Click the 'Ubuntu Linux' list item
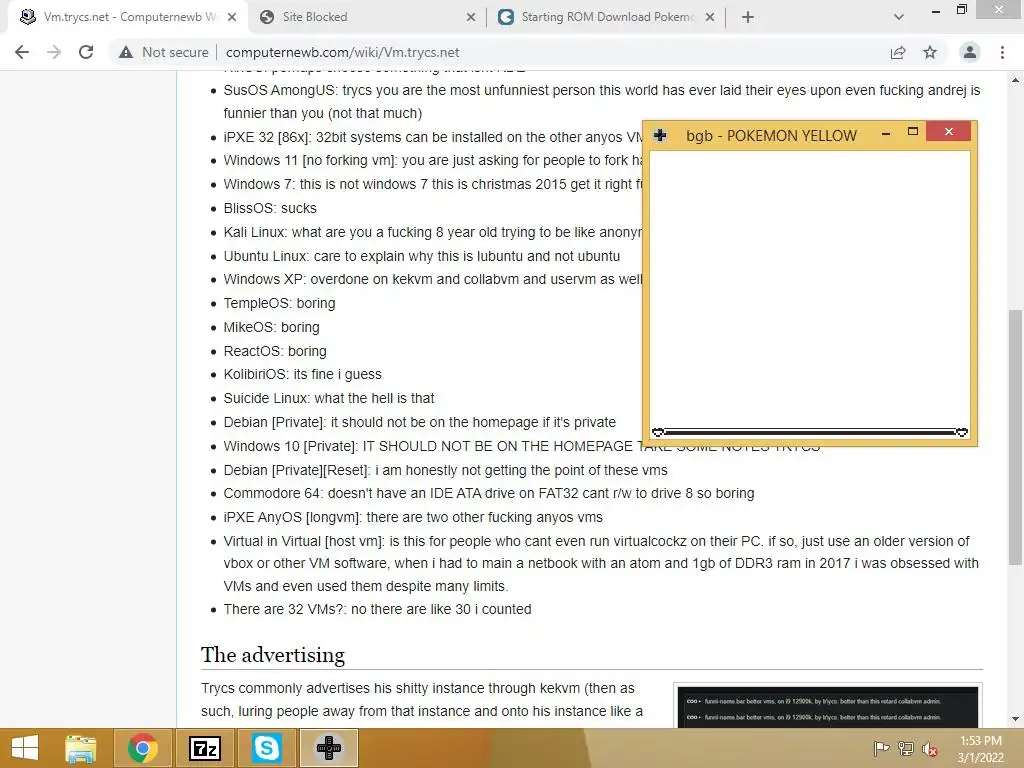Screen dimensions: 1024x768 [422, 256]
